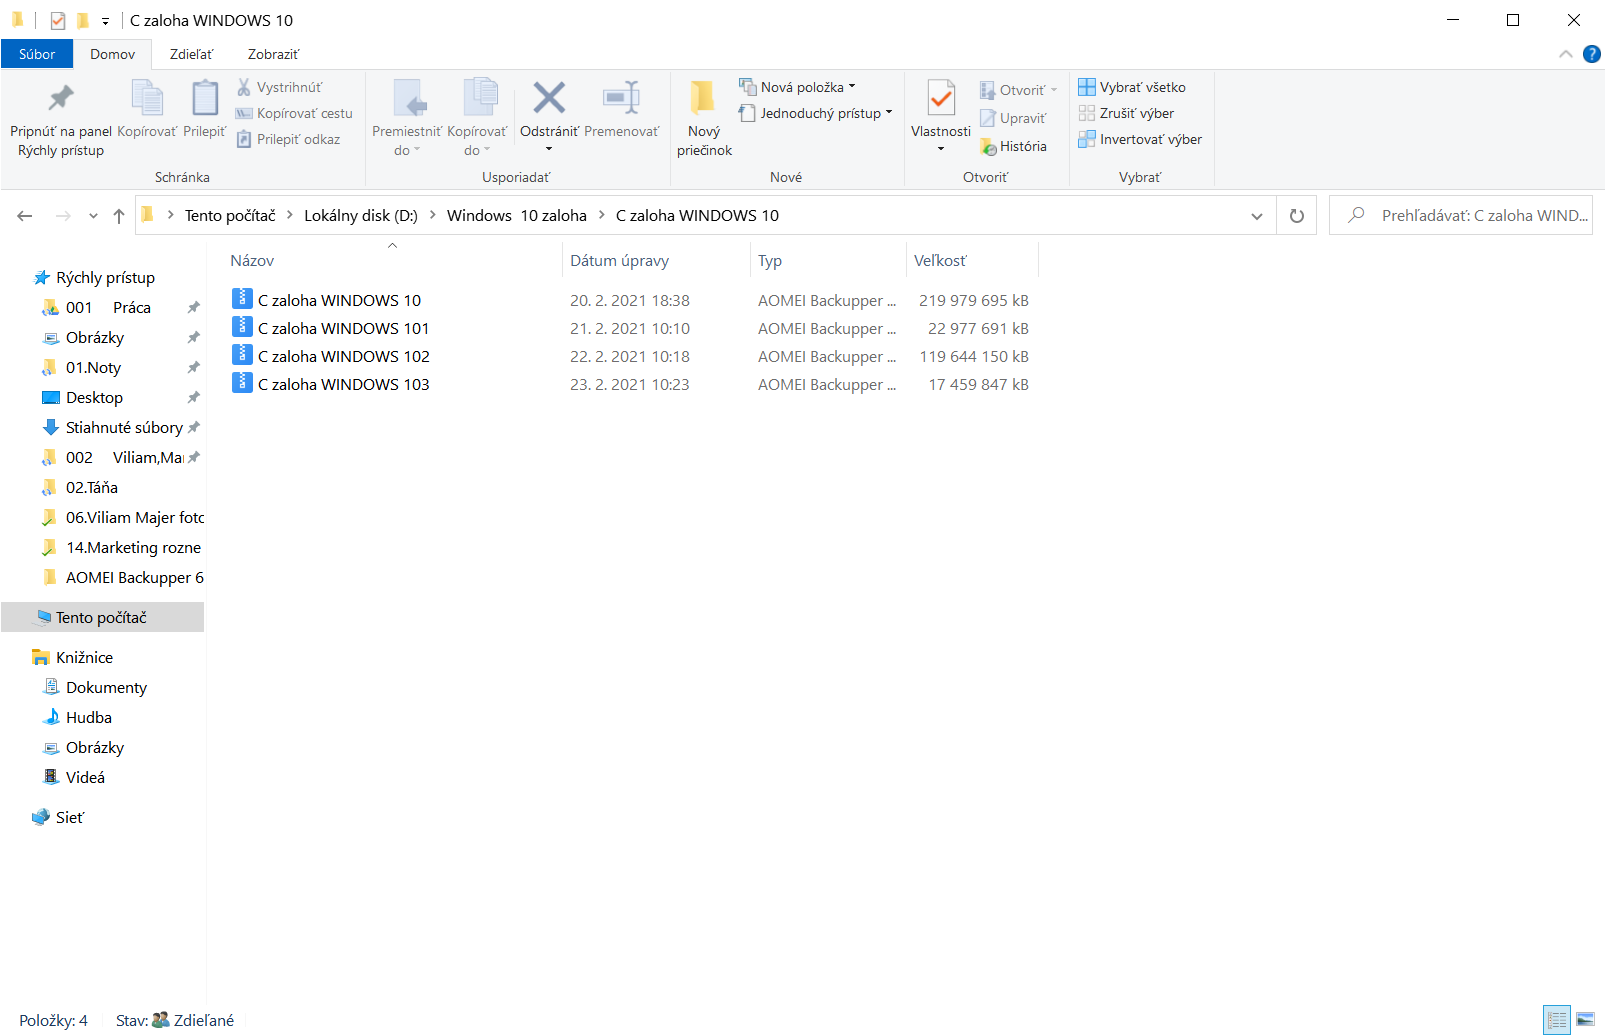This screenshot has height=1036, width=1606.
Task: Click the Premenovať rename icon
Action: [621, 98]
